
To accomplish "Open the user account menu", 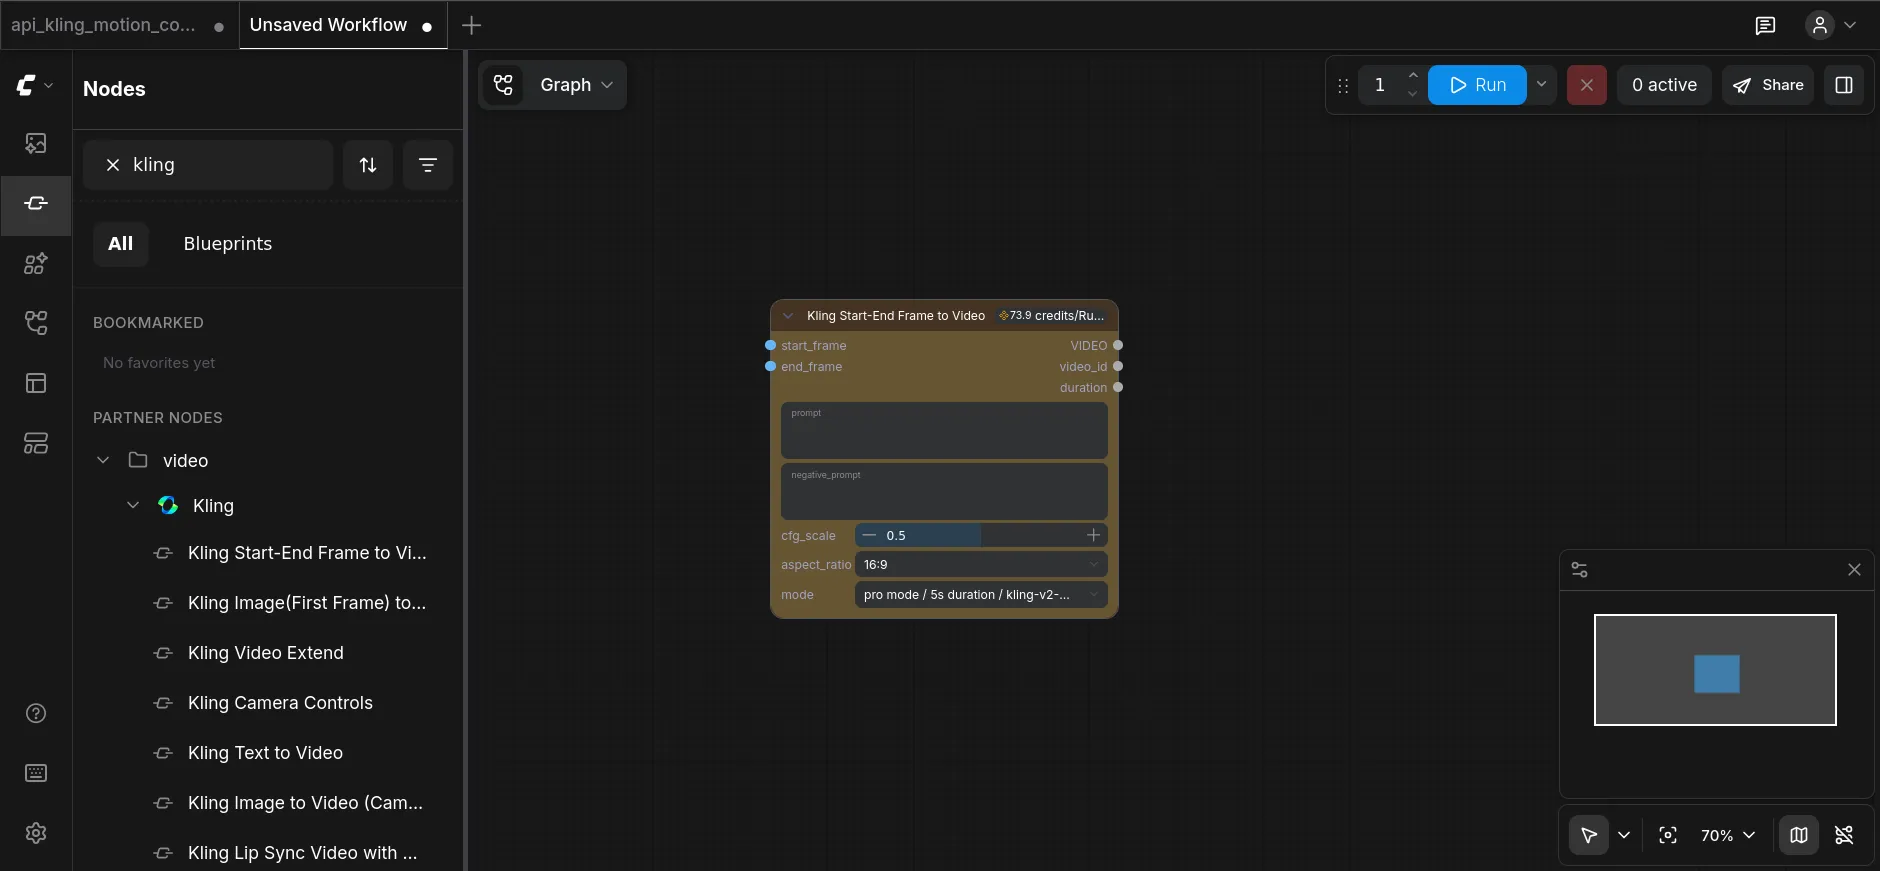I will click(x=1831, y=25).
